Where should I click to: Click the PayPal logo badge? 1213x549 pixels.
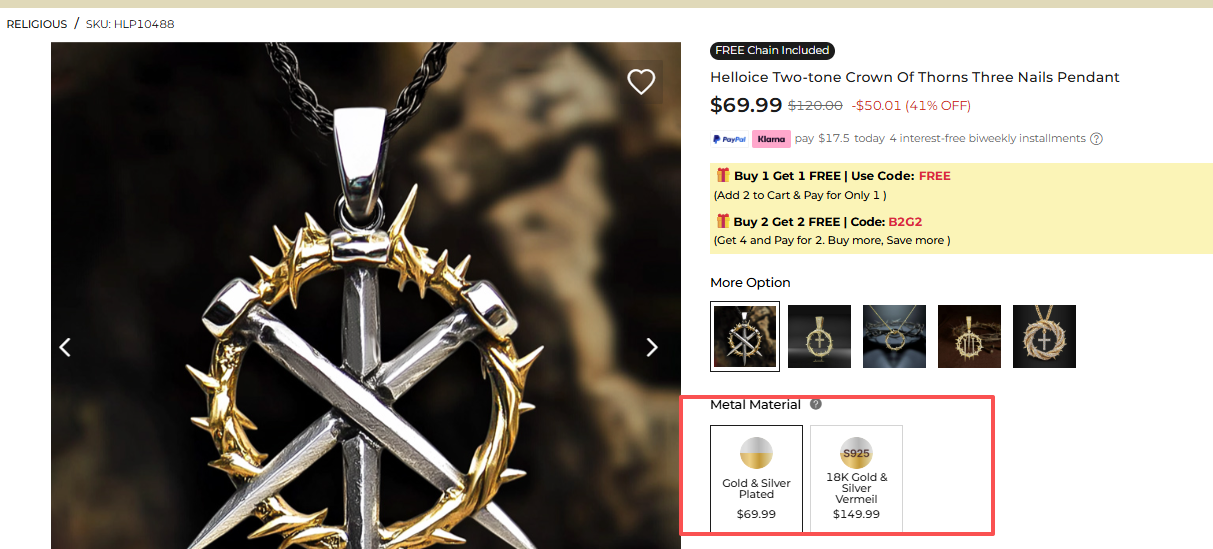(729, 139)
